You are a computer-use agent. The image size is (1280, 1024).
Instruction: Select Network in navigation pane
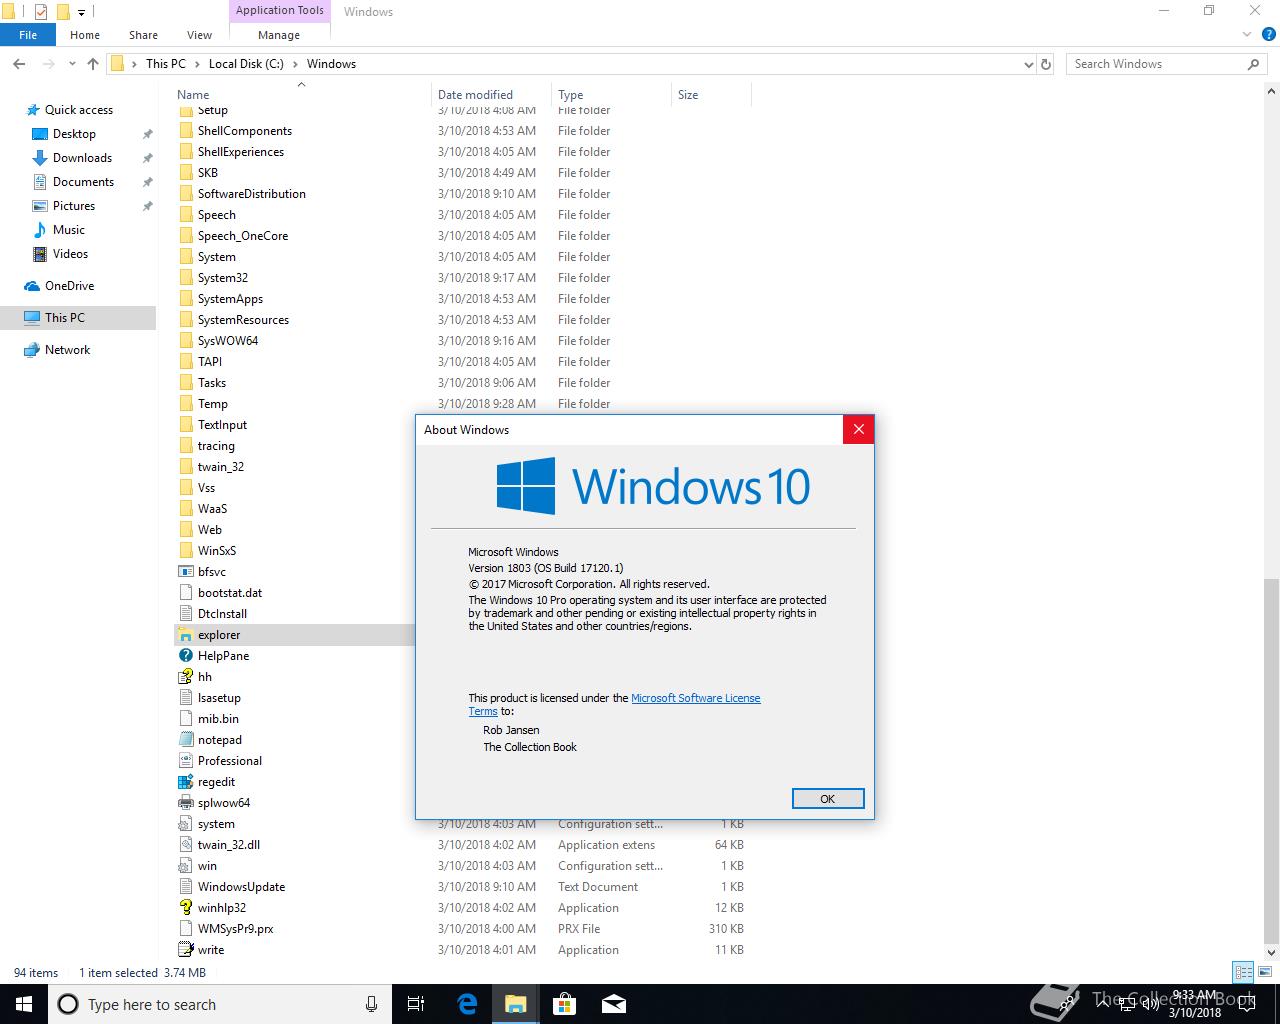tap(67, 350)
